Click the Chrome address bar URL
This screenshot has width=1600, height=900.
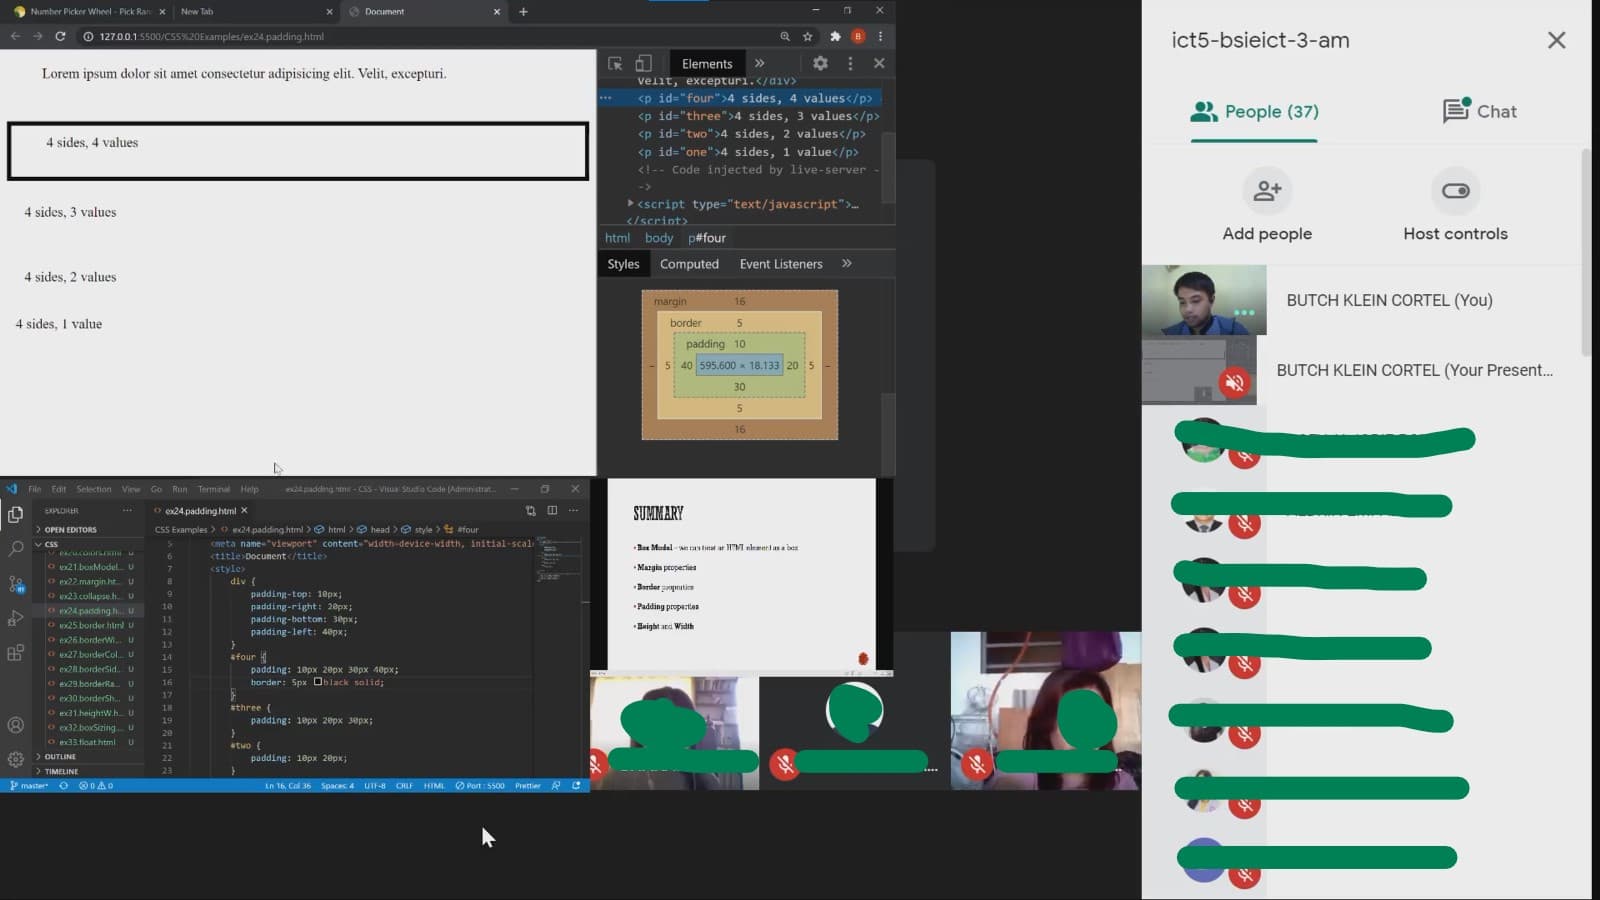tap(211, 36)
